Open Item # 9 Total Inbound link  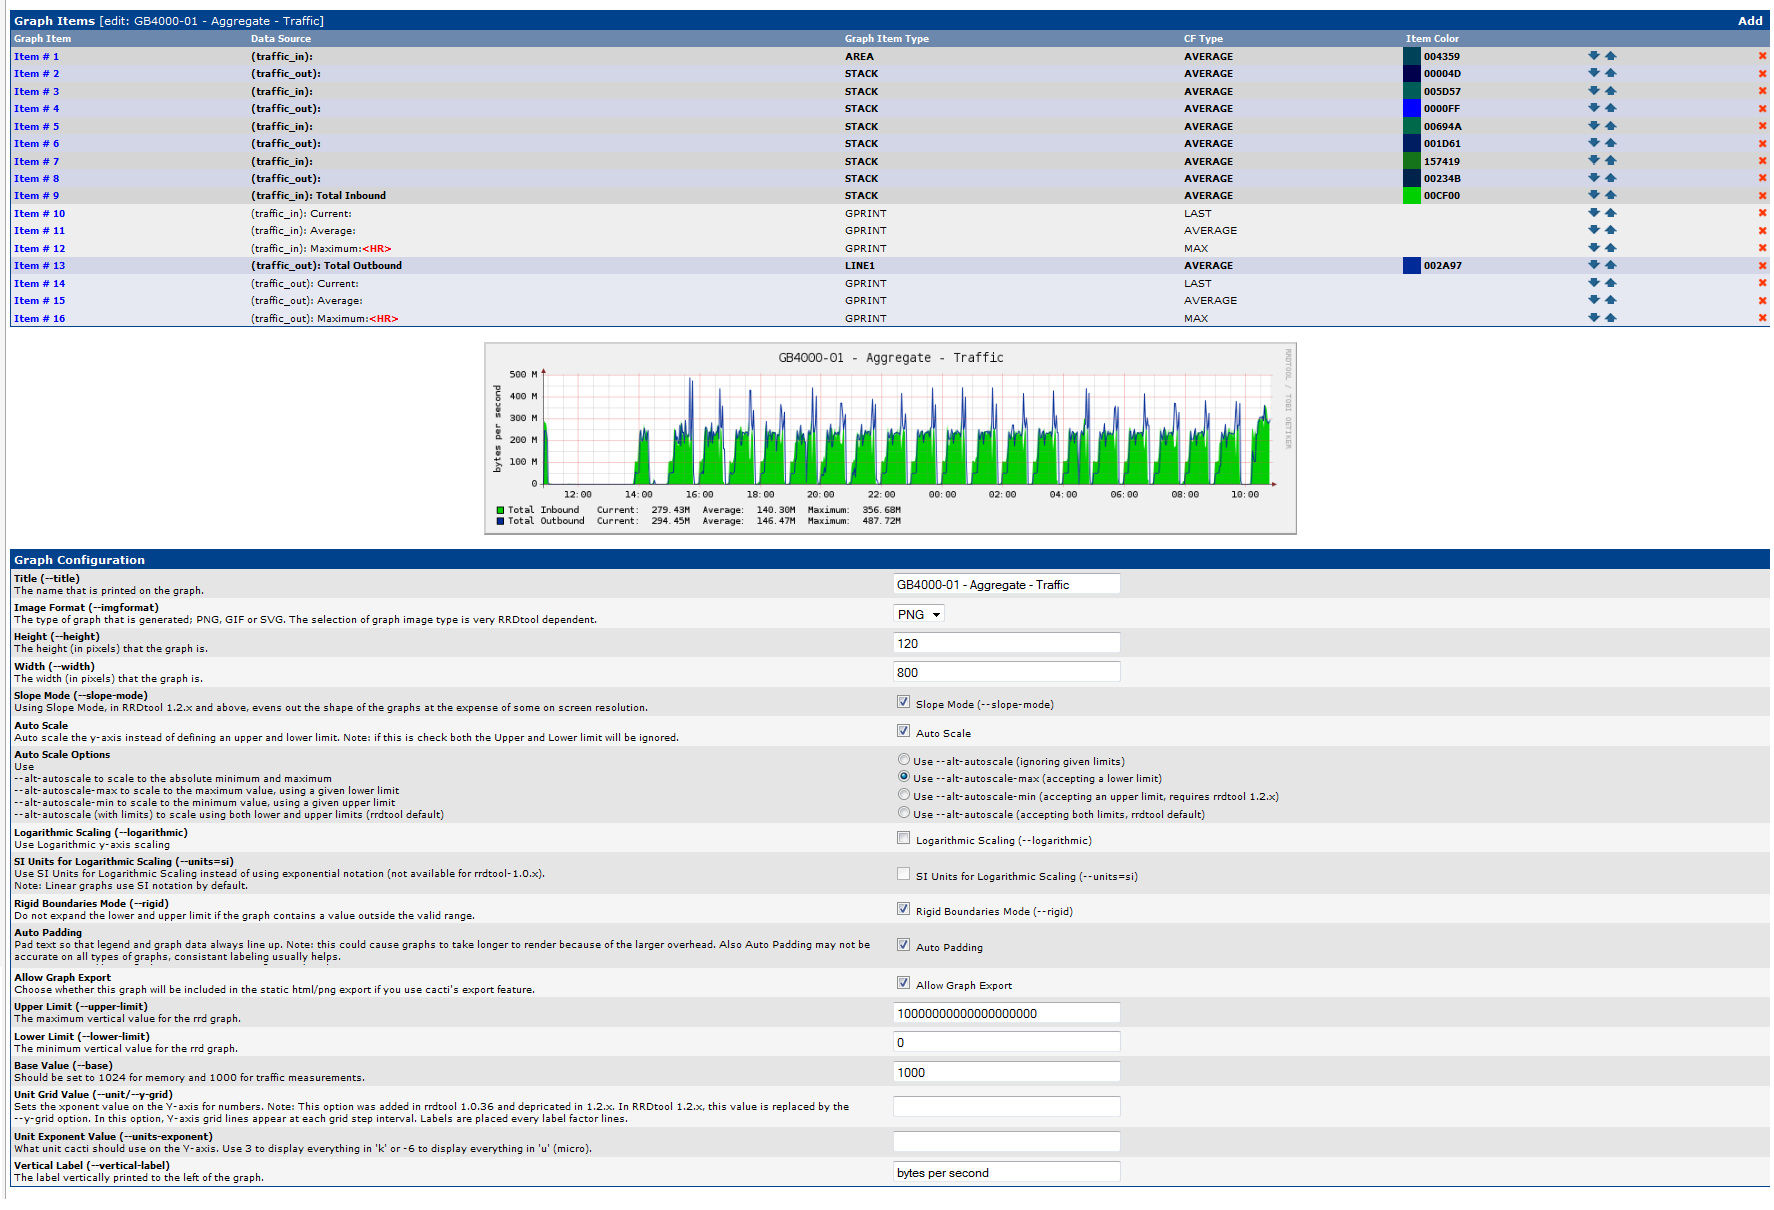point(36,195)
